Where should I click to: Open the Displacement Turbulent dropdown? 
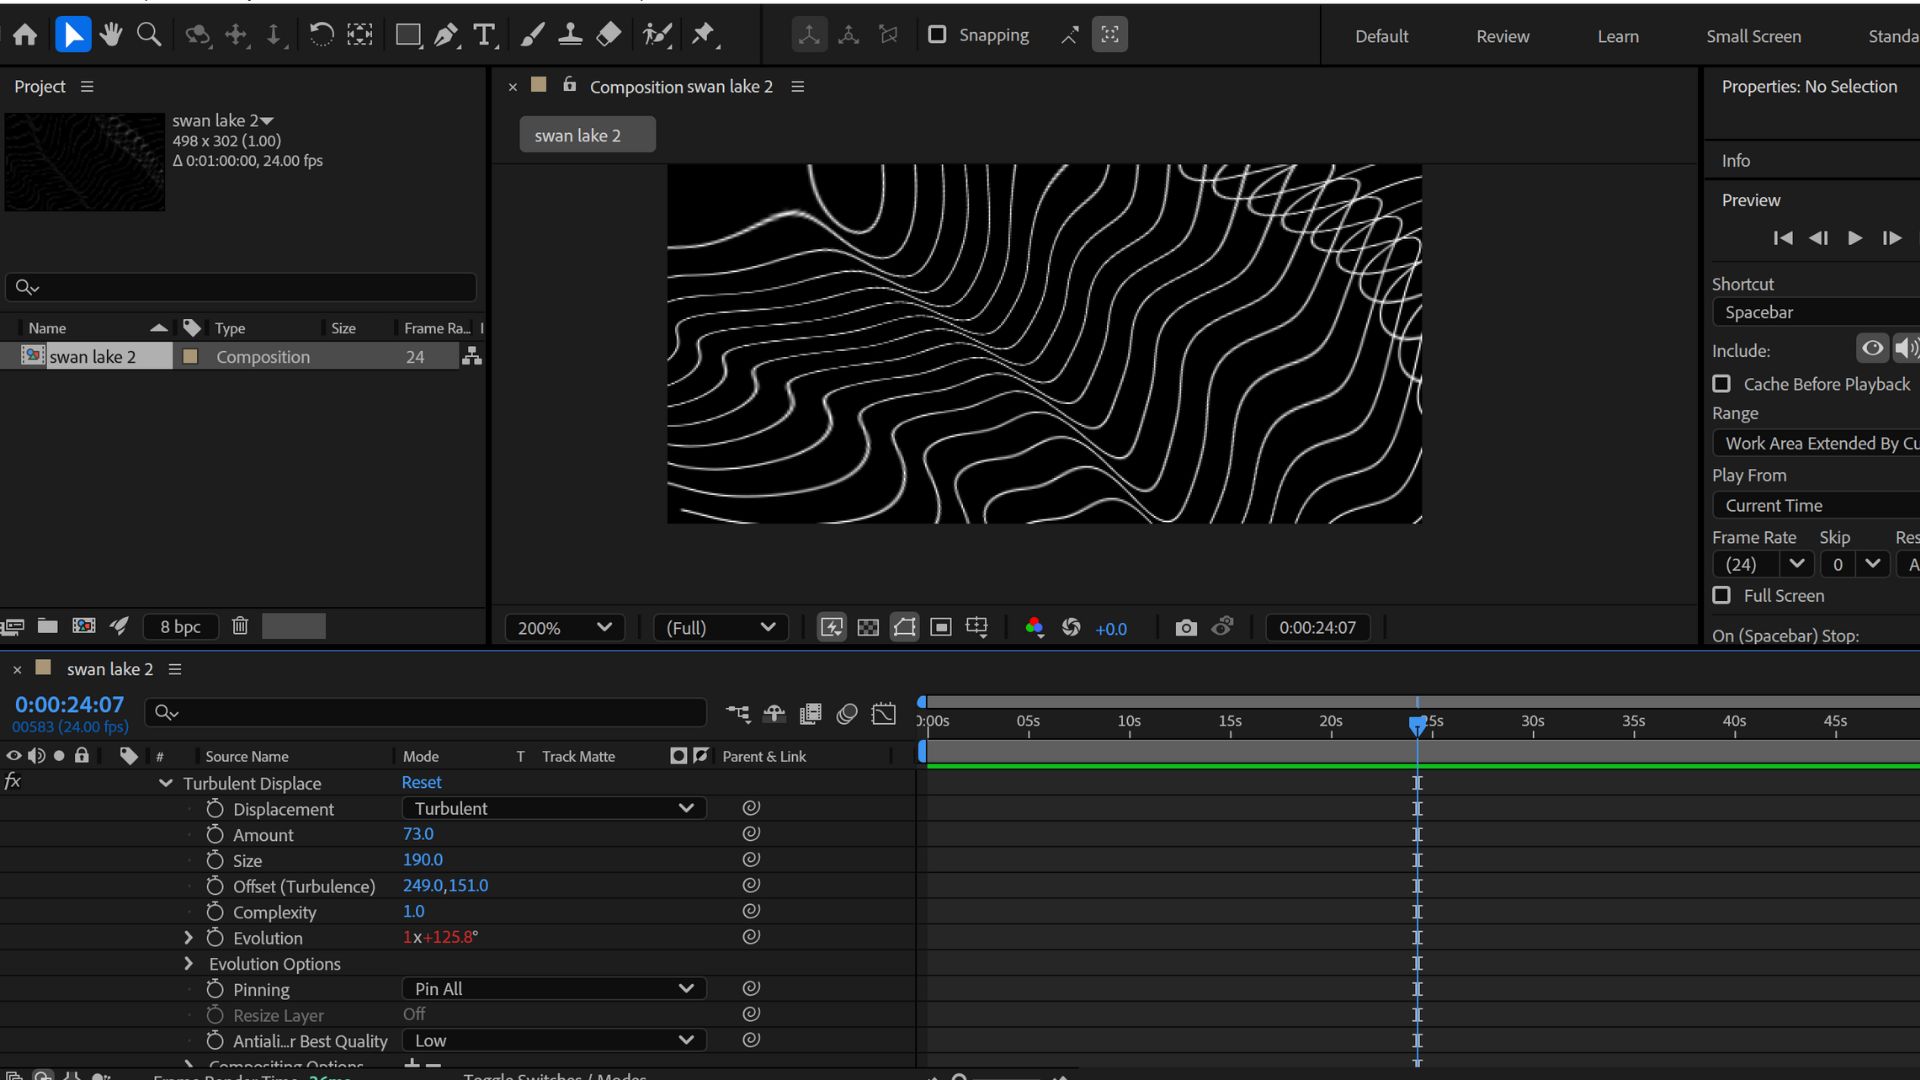click(x=554, y=808)
